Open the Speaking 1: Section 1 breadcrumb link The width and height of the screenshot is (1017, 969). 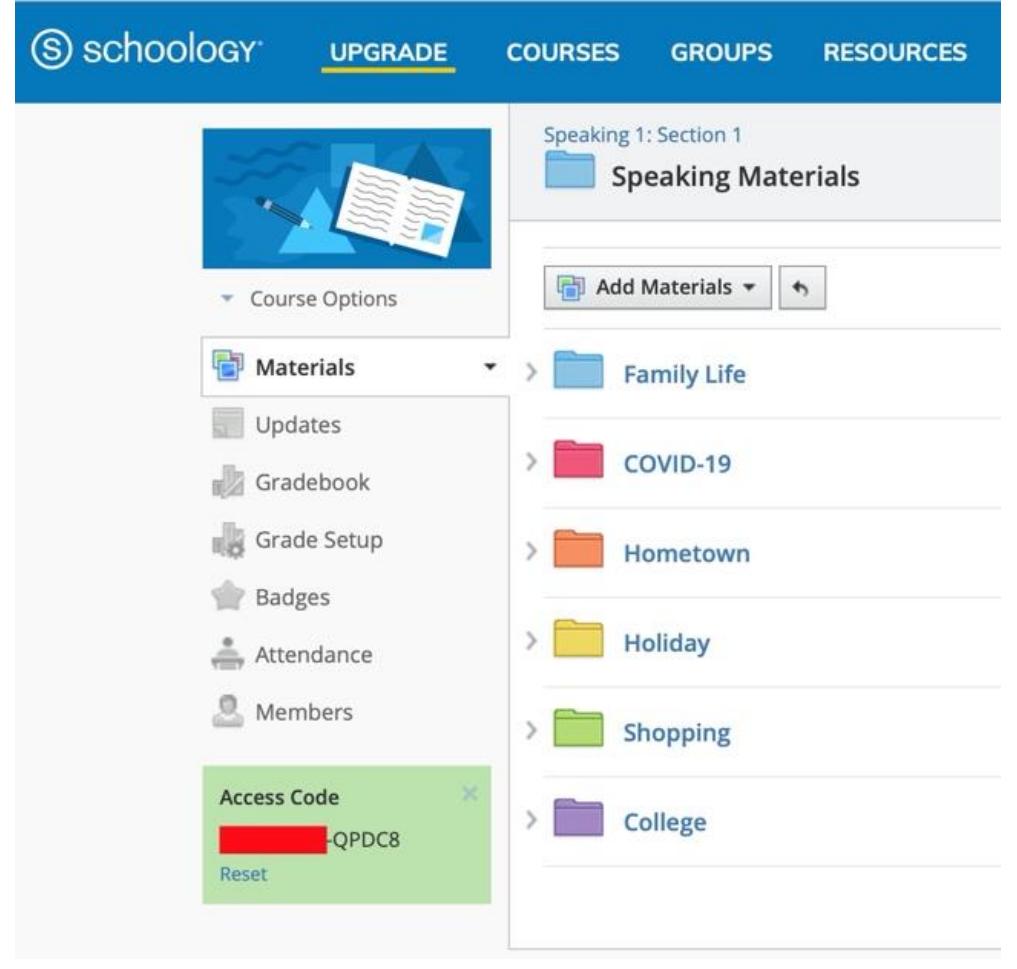pos(642,135)
